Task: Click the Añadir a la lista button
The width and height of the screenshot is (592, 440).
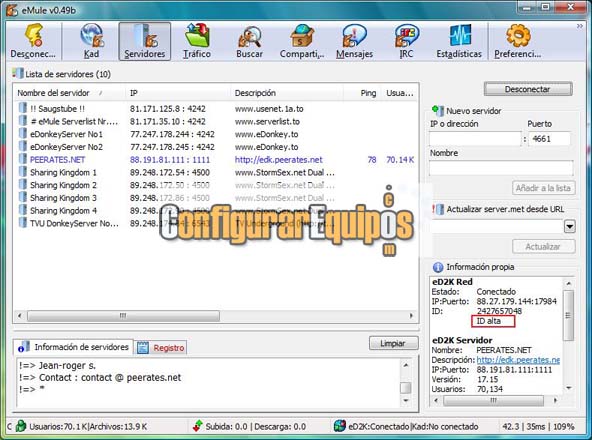Action: 543,188
